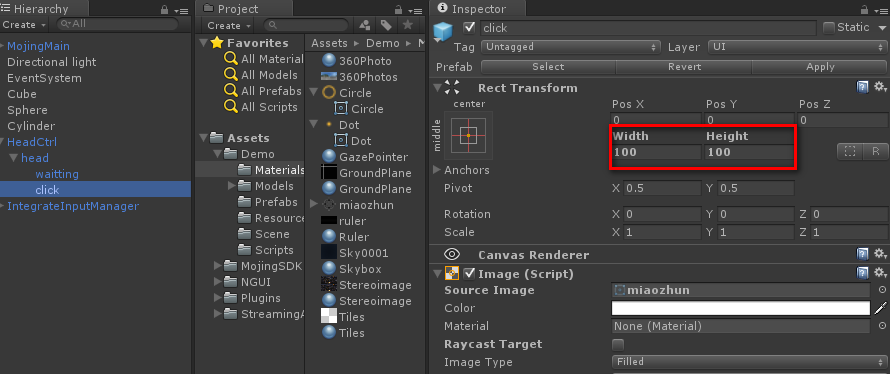Expand the Anchors foldout
890x374 pixels.
pyautogui.click(x=436, y=170)
